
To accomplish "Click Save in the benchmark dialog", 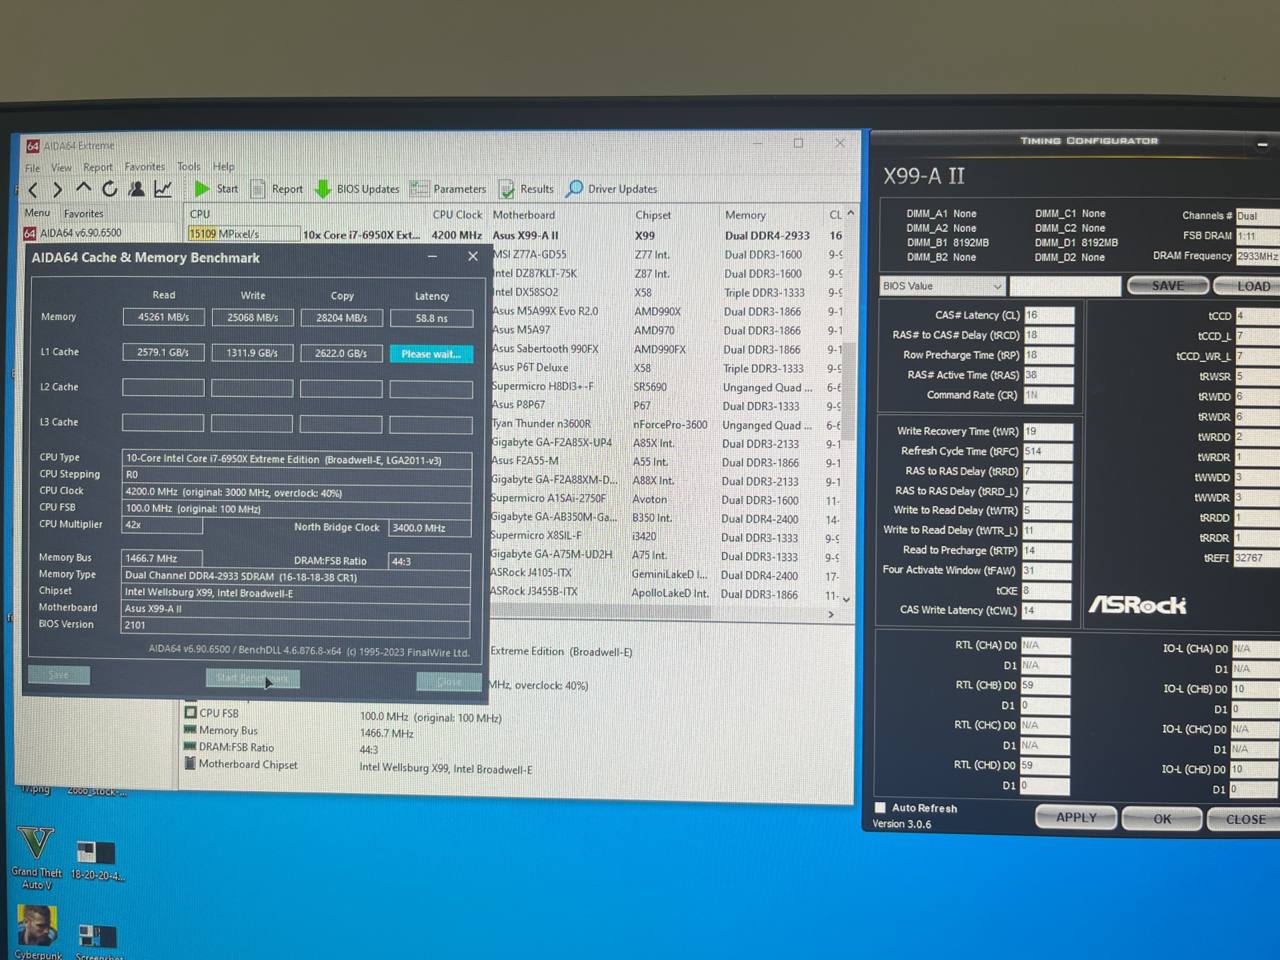I will (x=59, y=675).
